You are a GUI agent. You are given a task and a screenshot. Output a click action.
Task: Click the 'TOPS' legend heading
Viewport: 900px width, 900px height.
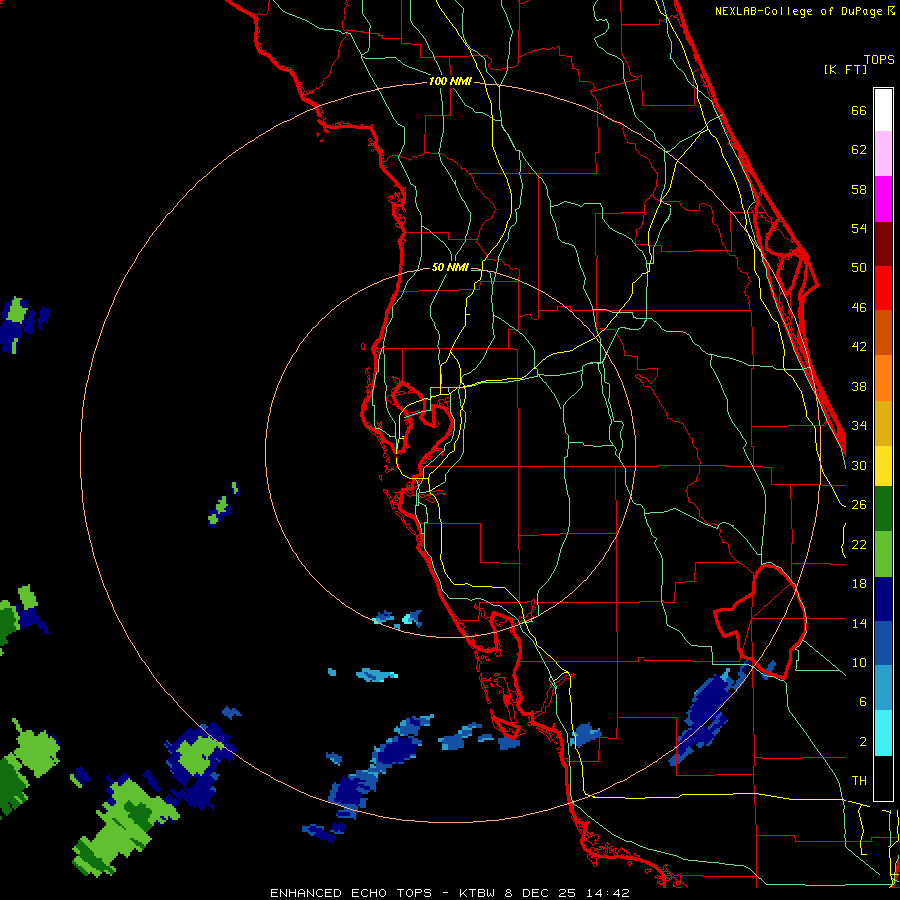pyautogui.click(x=879, y=59)
